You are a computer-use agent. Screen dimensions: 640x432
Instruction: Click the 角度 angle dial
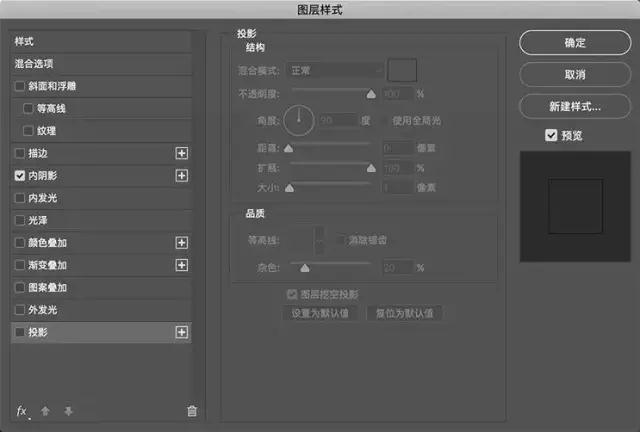298,120
